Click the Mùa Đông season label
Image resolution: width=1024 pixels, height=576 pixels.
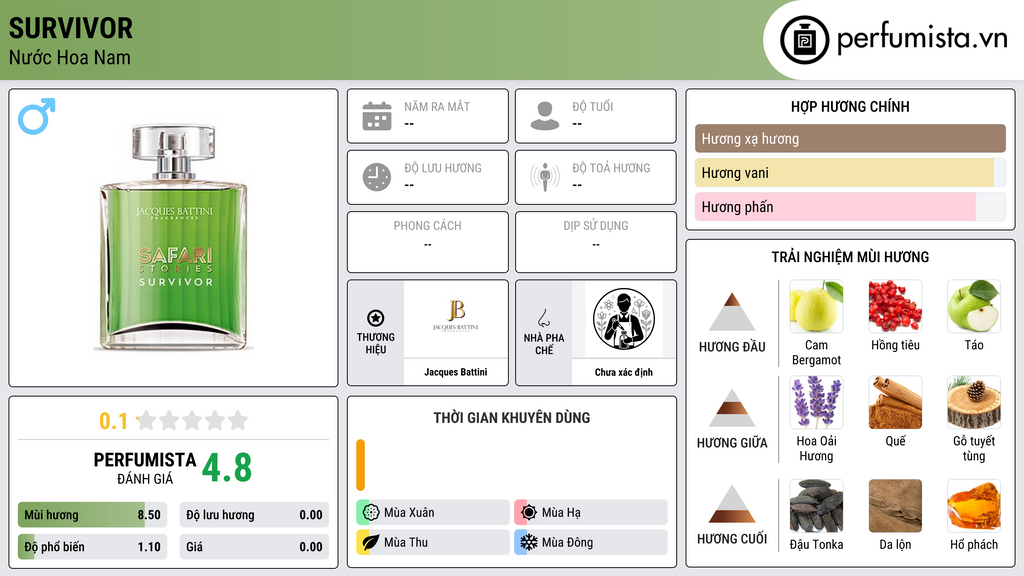point(568,542)
